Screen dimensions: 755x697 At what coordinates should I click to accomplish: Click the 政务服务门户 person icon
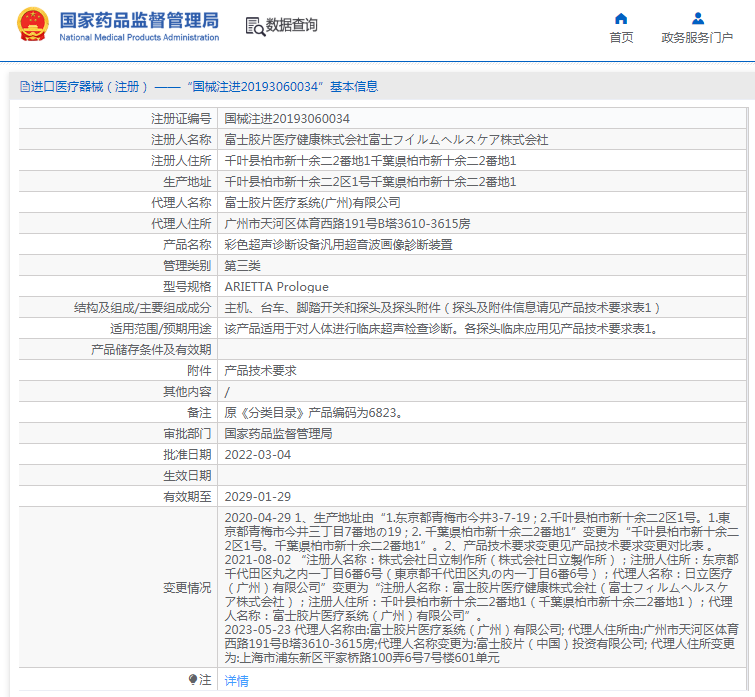click(698, 18)
